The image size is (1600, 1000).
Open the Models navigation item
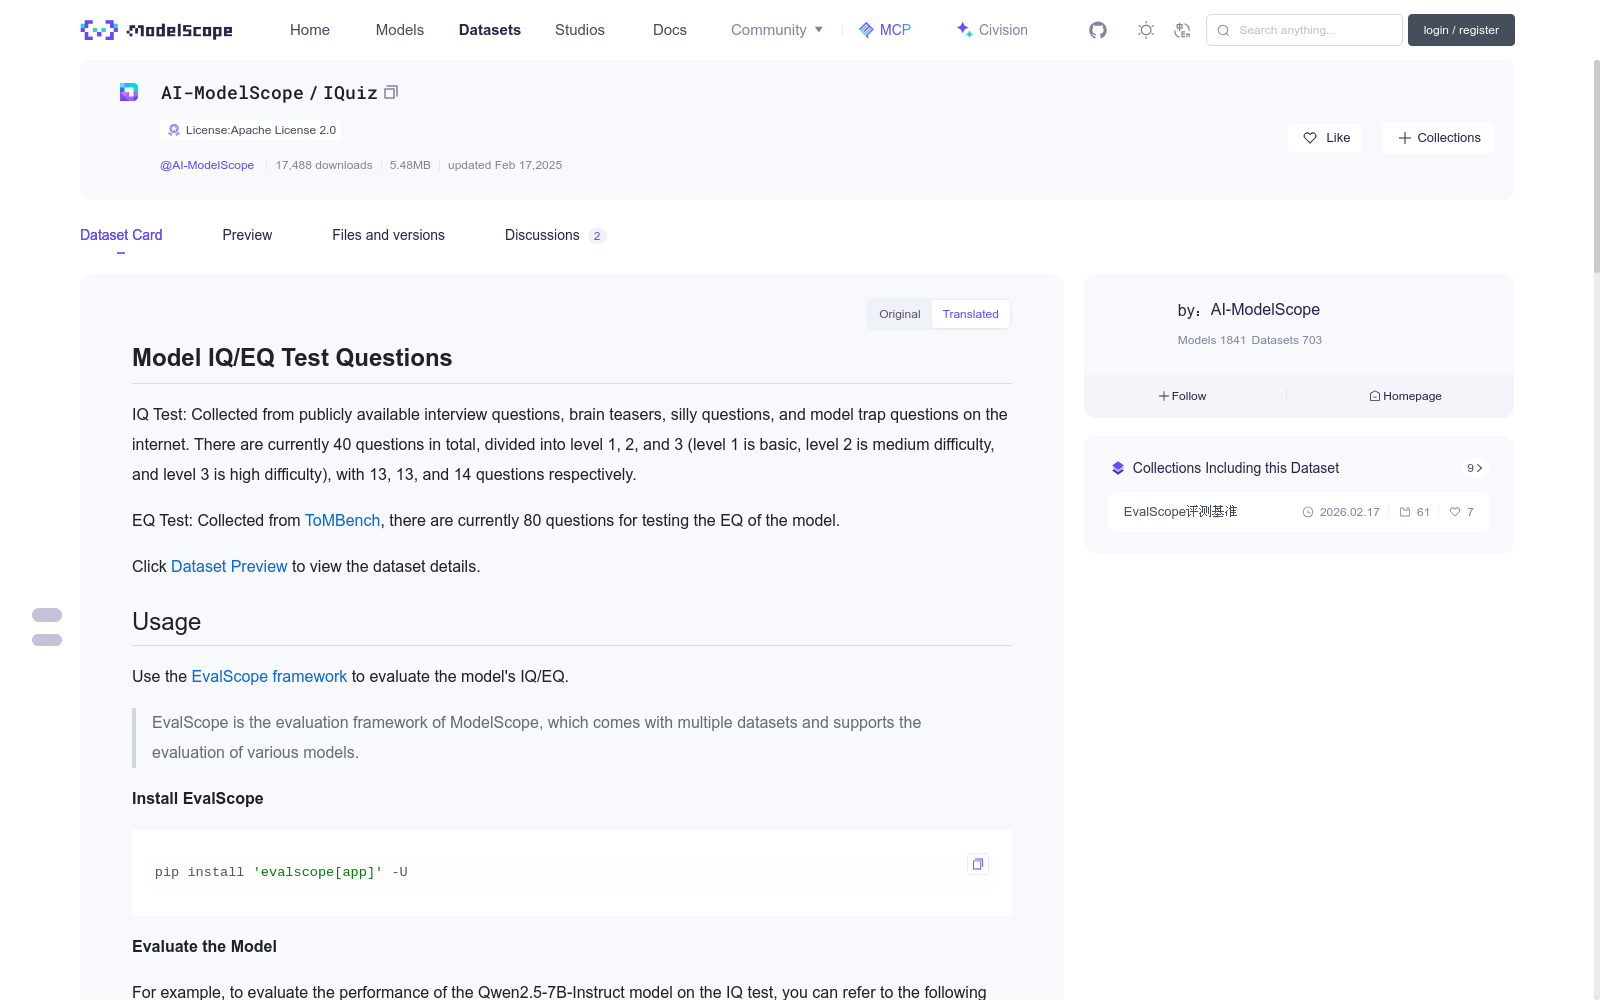[x=400, y=30]
